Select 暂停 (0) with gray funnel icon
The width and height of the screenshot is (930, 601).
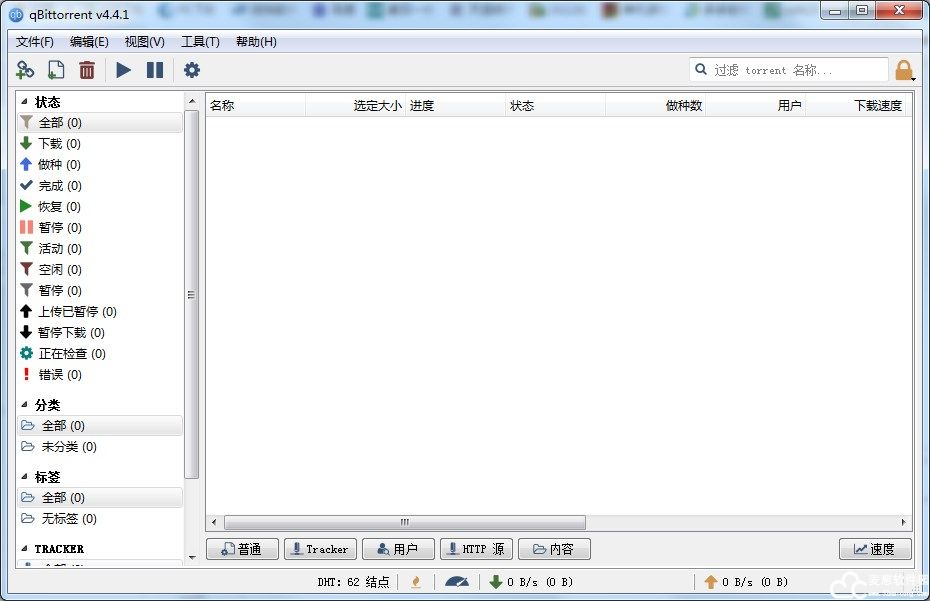pos(100,290)
